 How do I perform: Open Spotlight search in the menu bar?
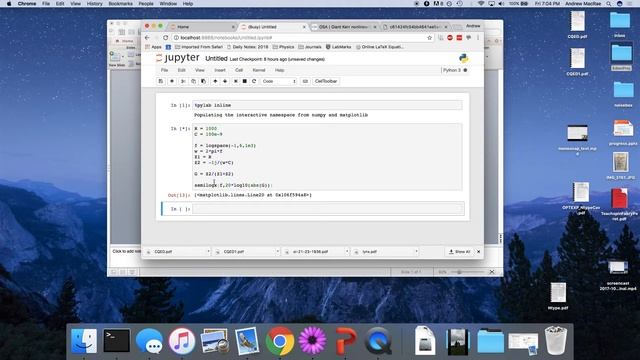tap(609, 4)
